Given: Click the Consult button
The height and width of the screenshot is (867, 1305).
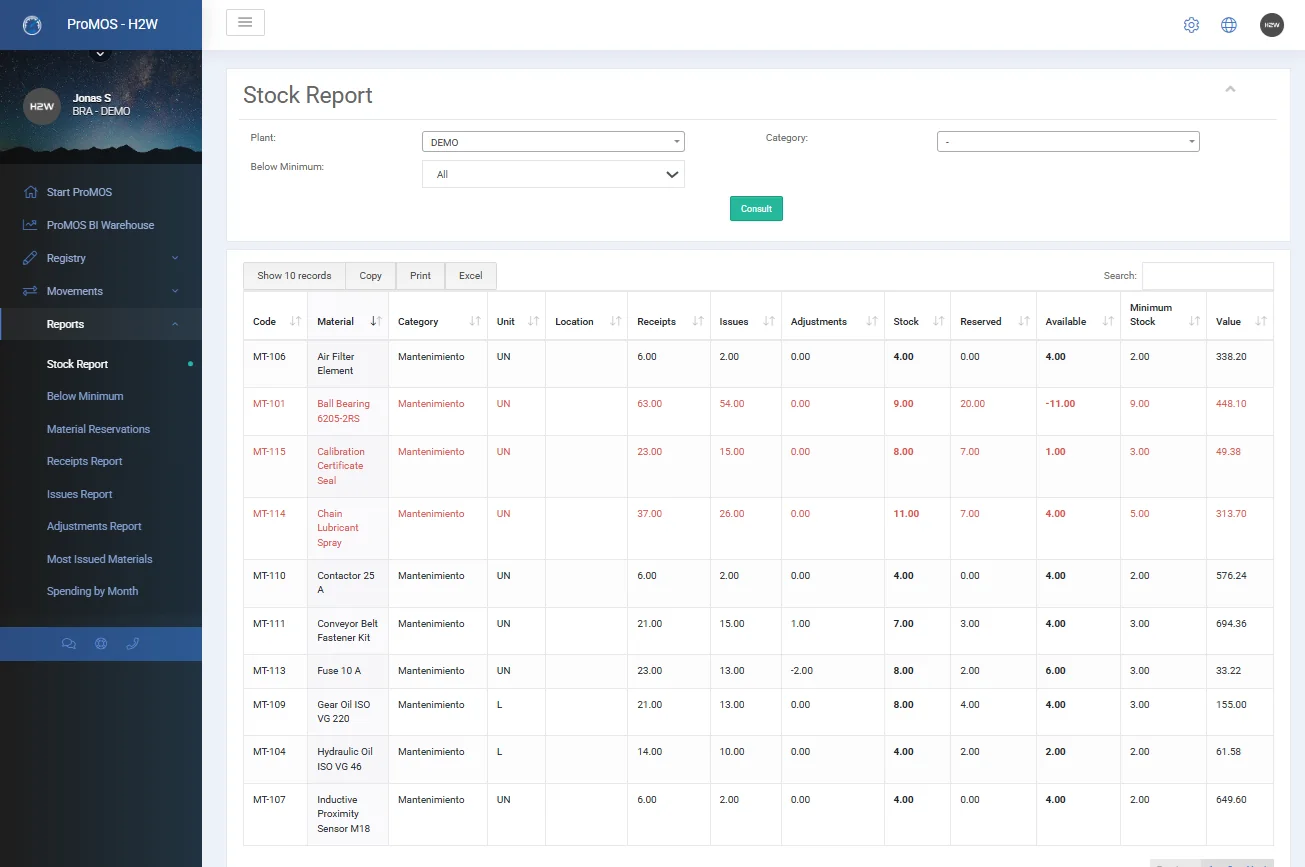Looking at the screenshot, I should pyautogui.click(x=756, y=209).
